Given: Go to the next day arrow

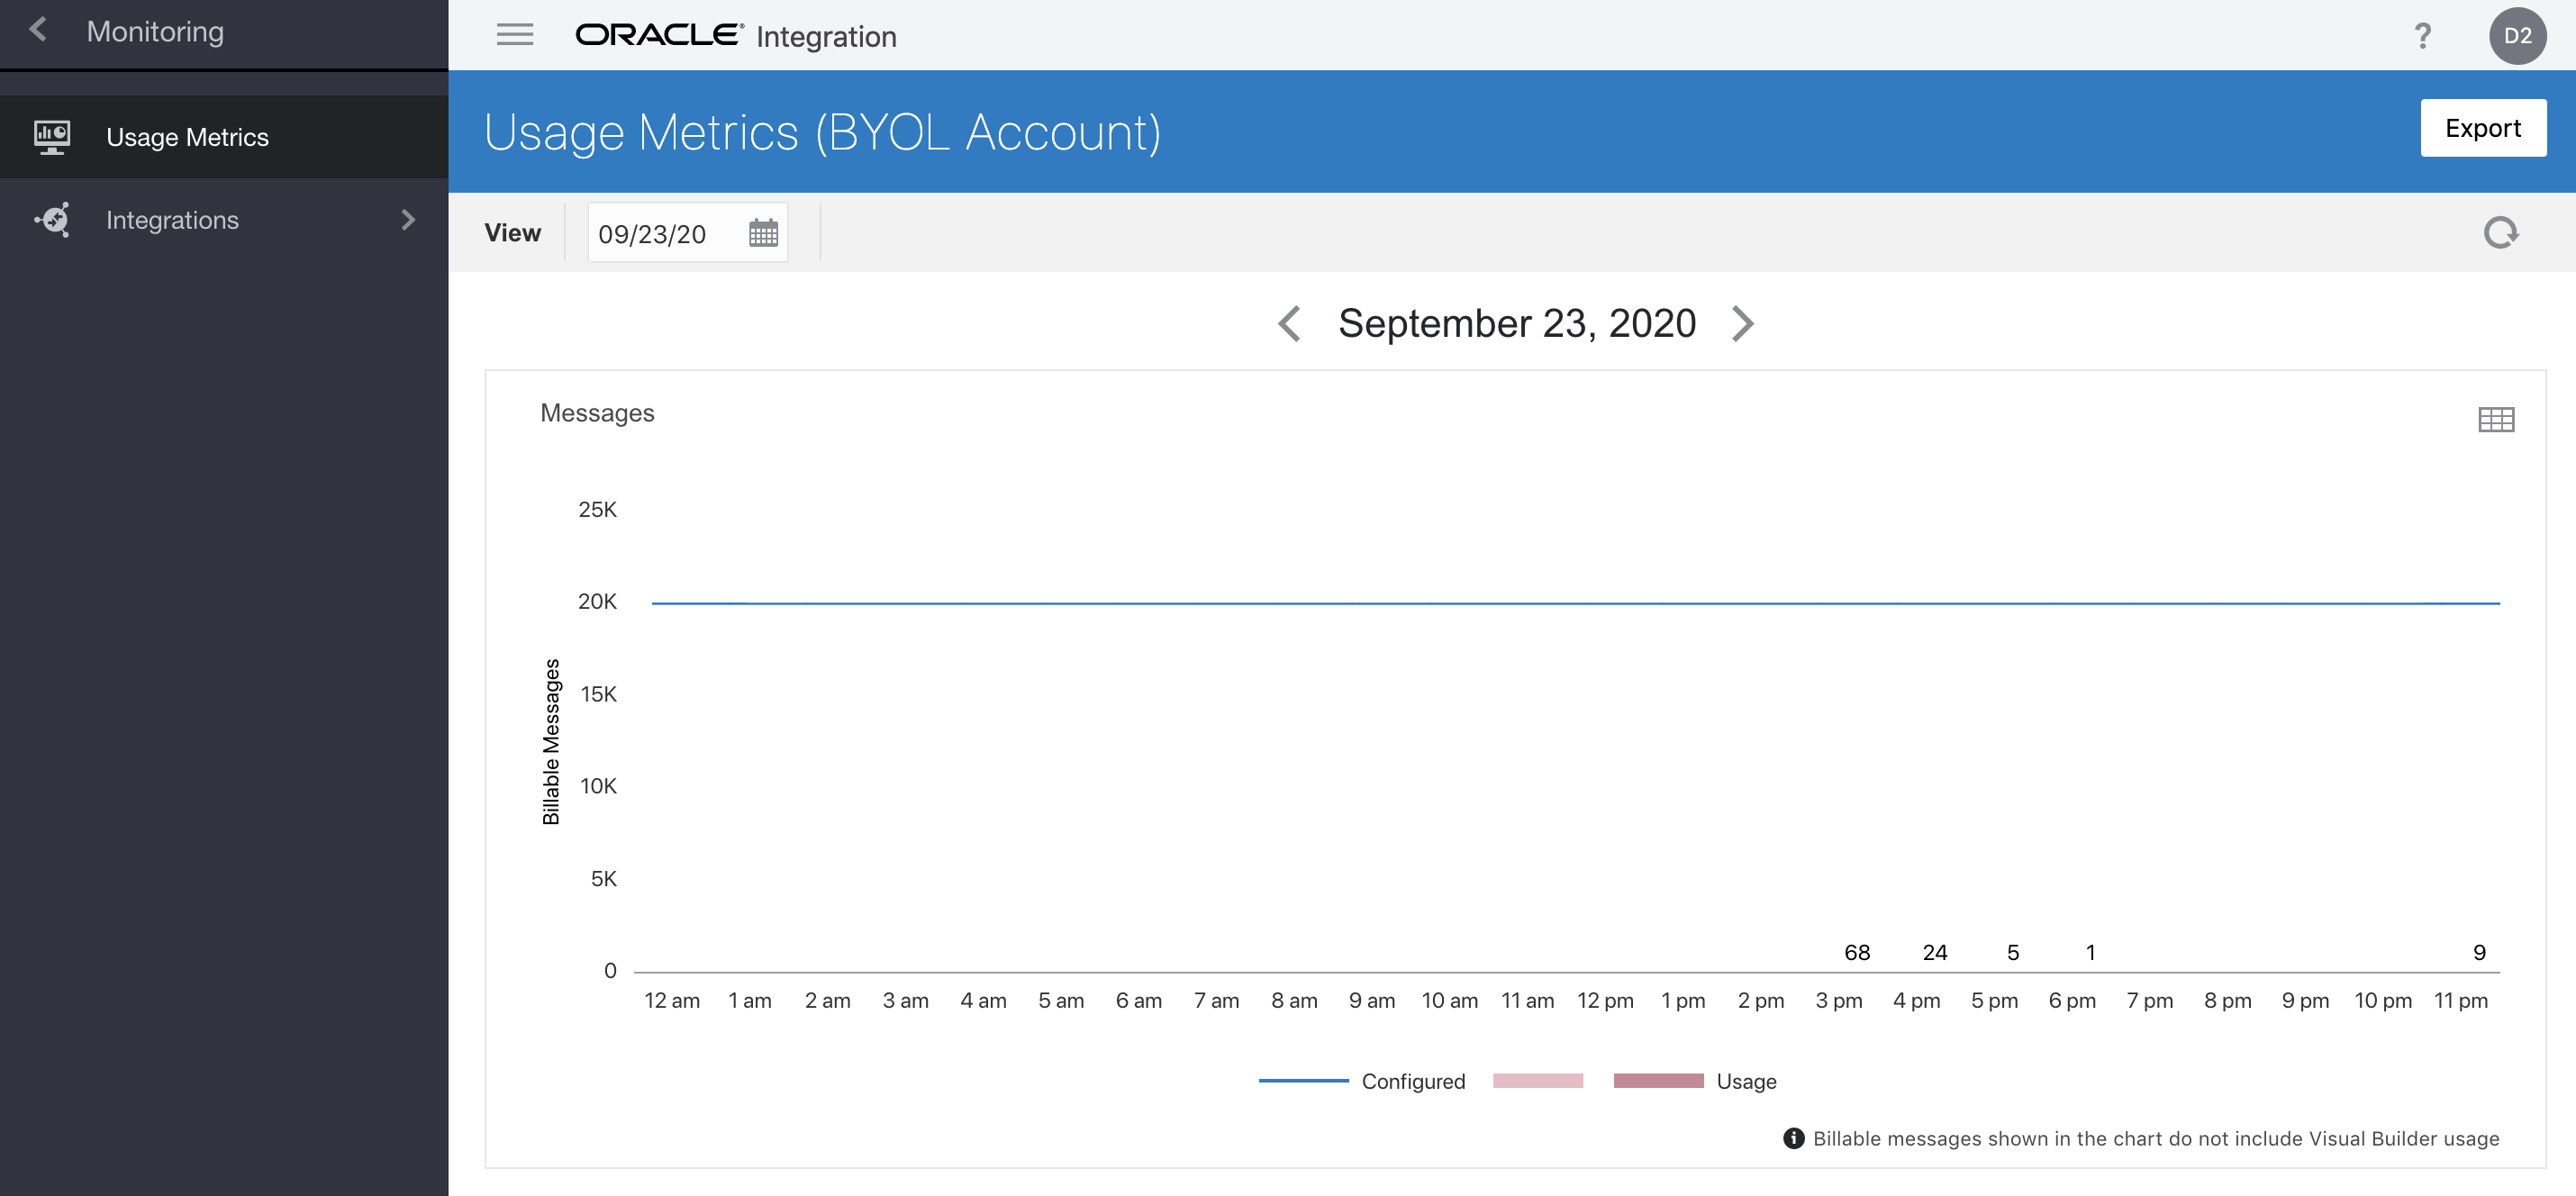Looking at the screenshot, I should [x=1742, y=324].
